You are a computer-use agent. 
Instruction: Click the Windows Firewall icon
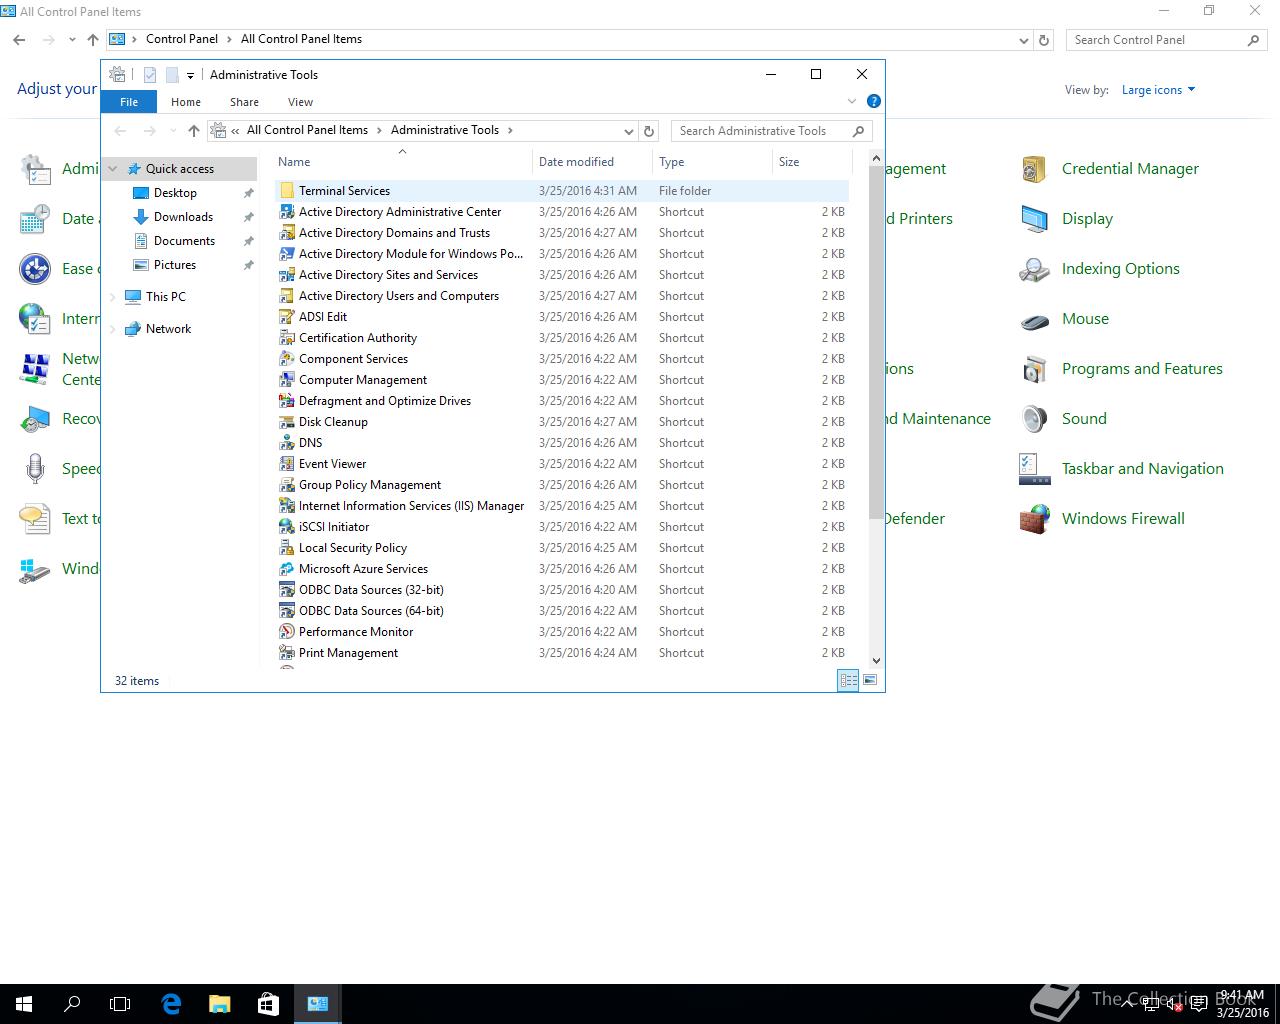1034,519
